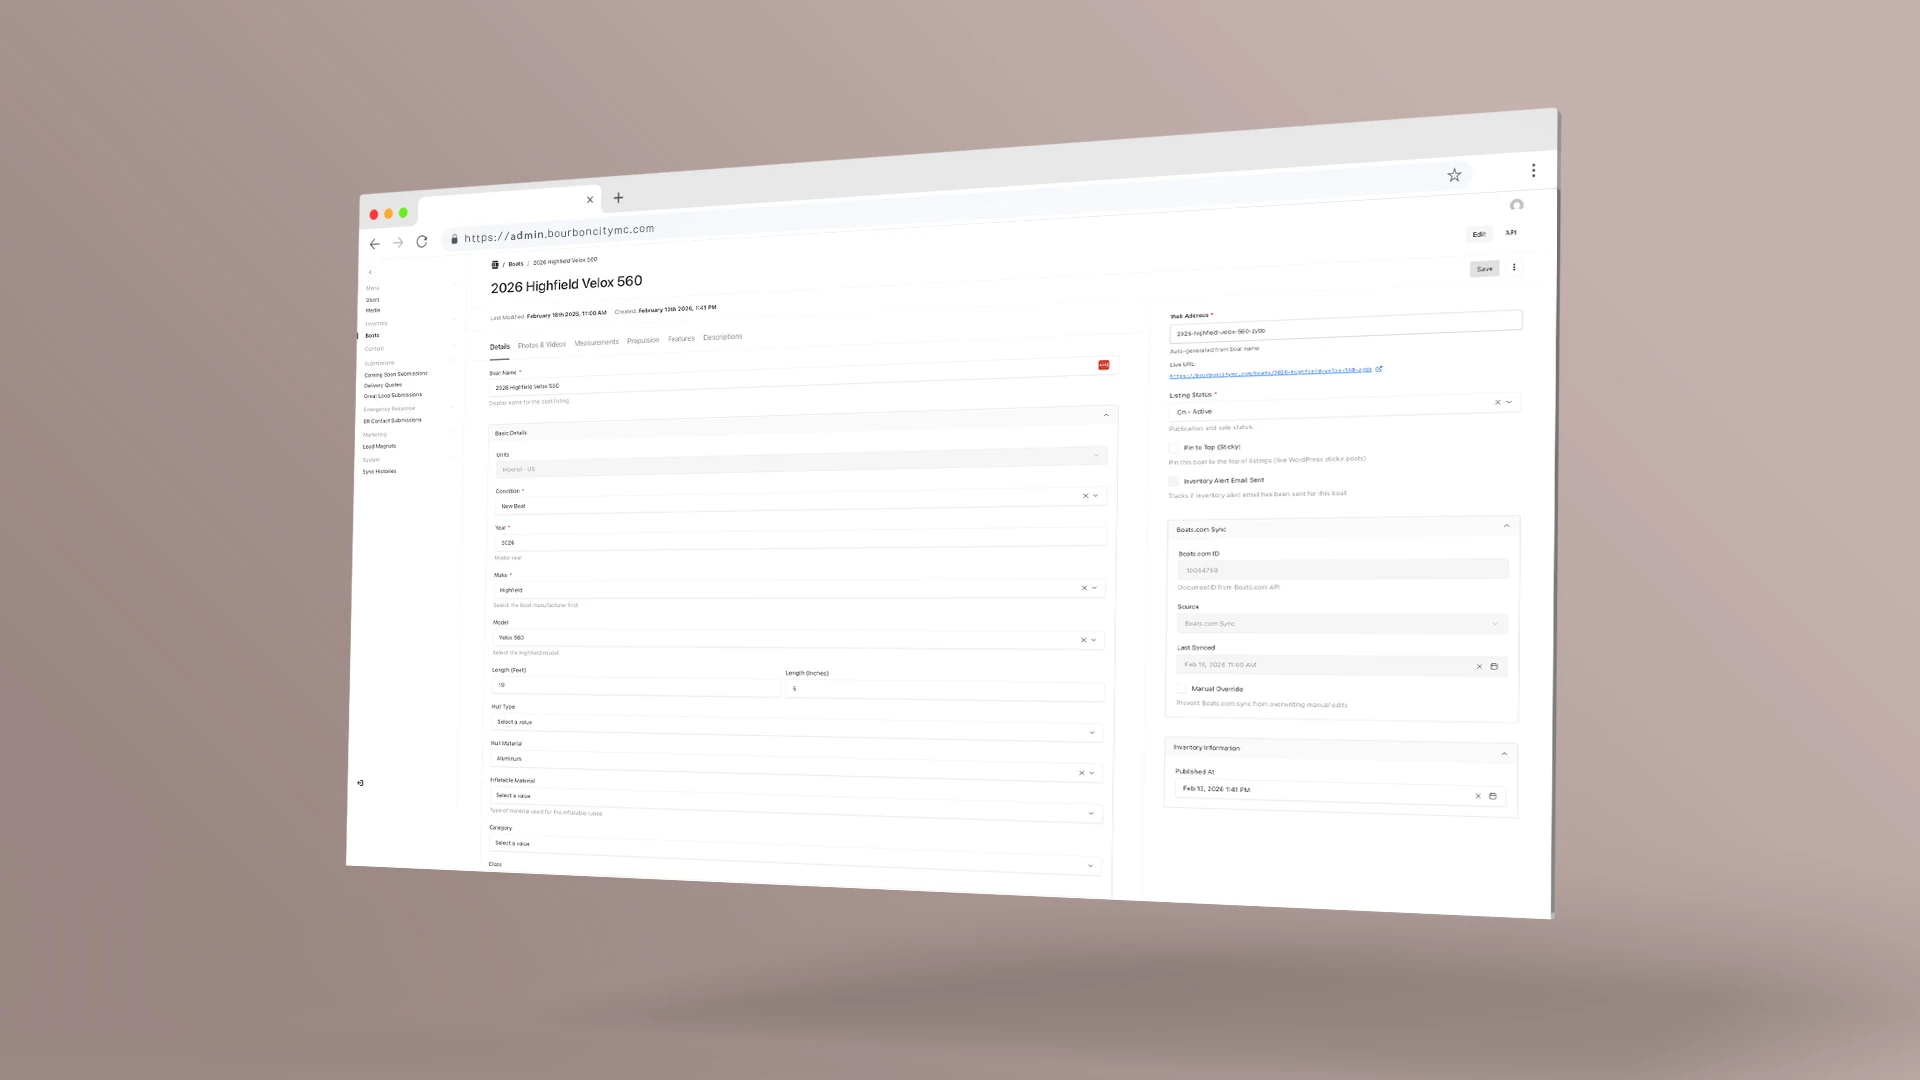Collapse the Boats.com Sync panel

click(x=1506, y=526)
